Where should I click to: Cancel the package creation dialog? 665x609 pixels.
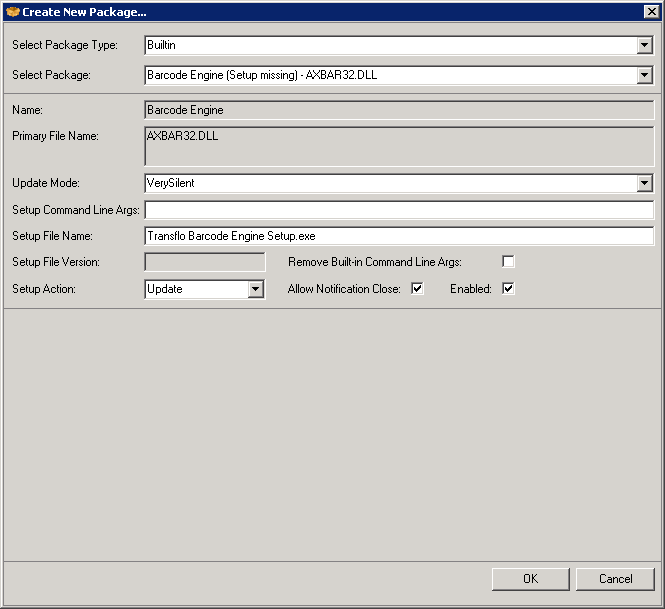[x=615, y=579]
